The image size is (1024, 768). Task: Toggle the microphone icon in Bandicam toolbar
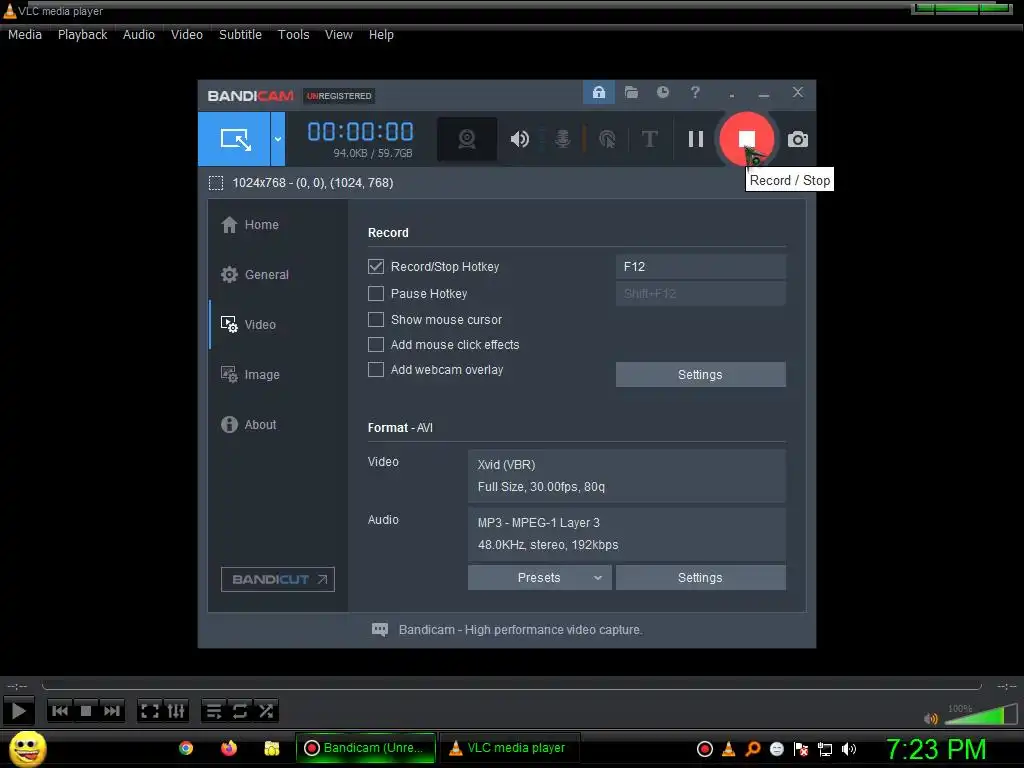(562, 138)
